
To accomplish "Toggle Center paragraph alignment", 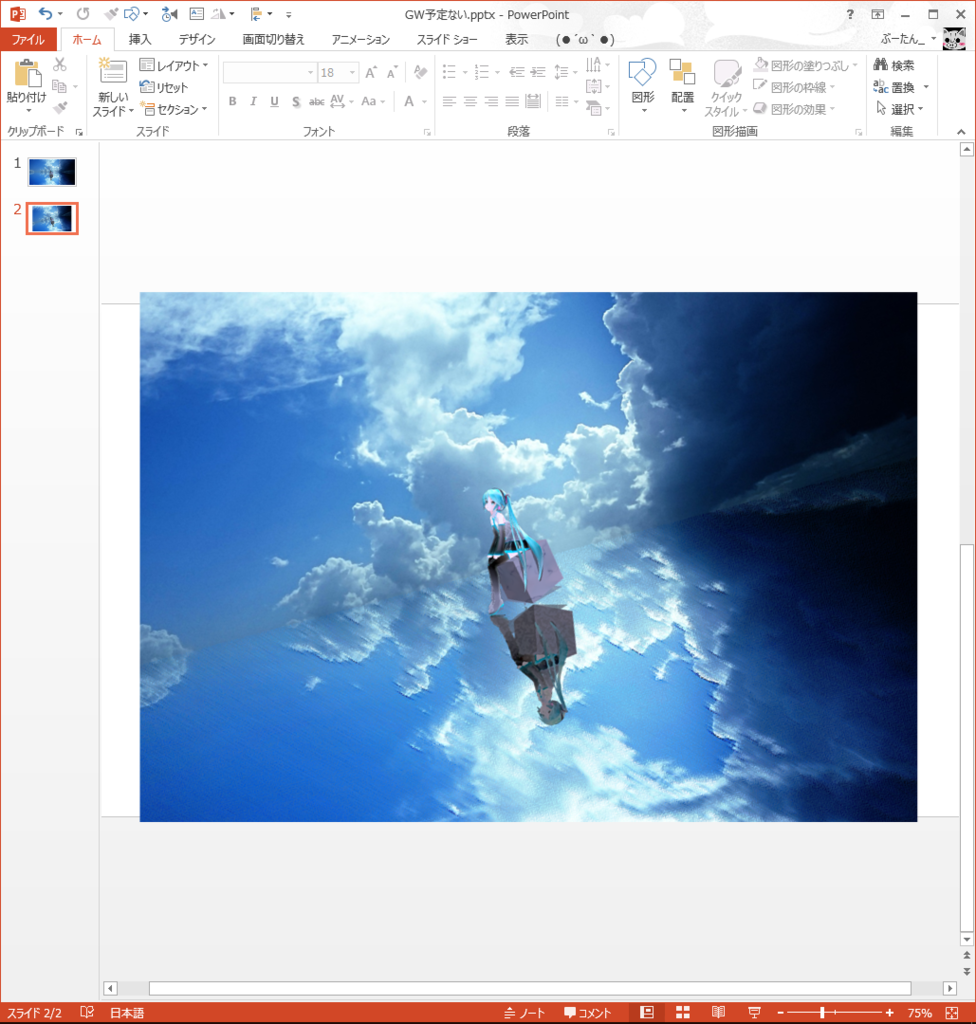I will (x=470, y=101).
